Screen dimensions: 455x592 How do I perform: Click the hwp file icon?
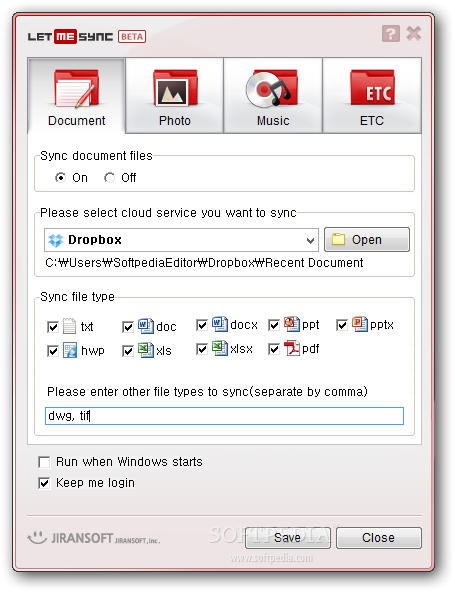[x=70, y=350]
